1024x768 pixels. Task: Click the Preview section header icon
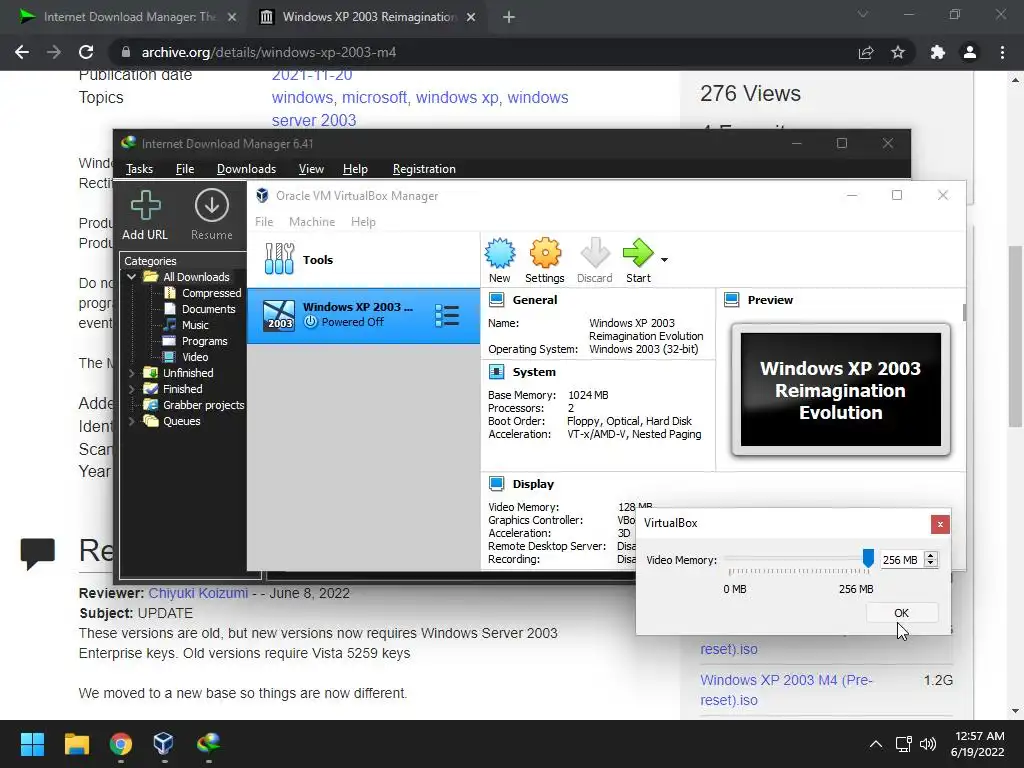tap(731, 300)
